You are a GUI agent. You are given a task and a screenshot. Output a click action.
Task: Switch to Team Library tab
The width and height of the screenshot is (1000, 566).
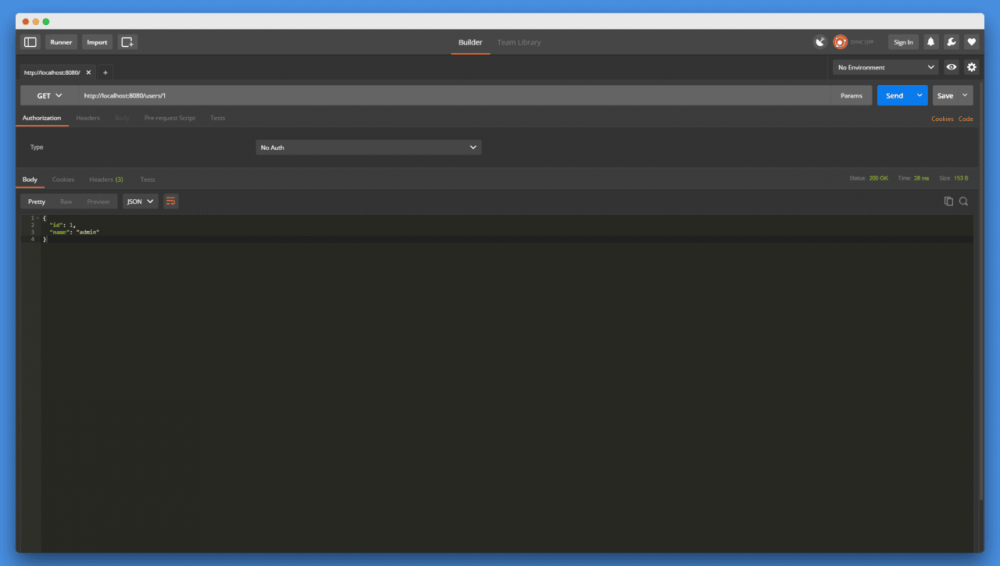(x=518, y=42)
